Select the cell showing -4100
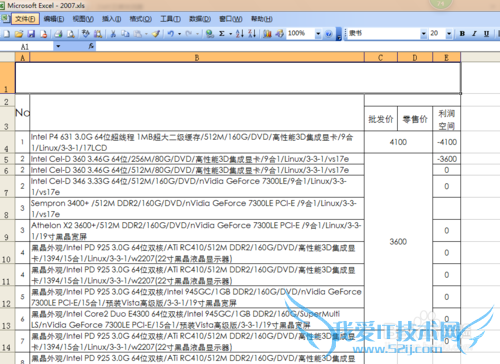This screenshot has height=364, width=500. point(447,142)
